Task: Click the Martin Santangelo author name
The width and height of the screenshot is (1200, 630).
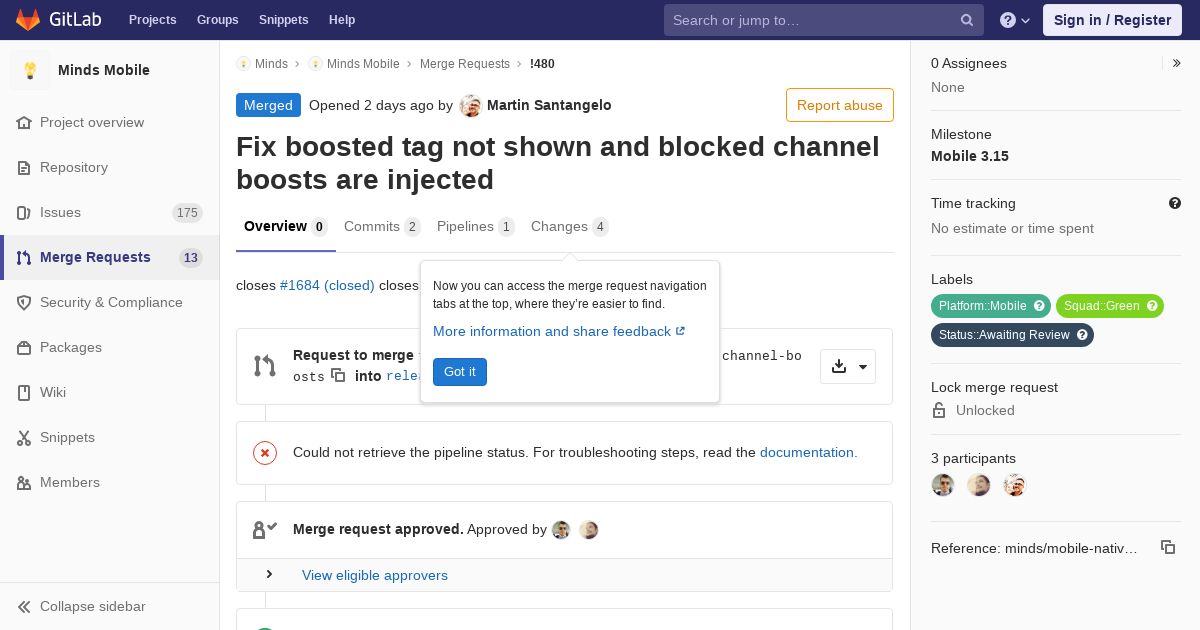Action: point(549,105)
